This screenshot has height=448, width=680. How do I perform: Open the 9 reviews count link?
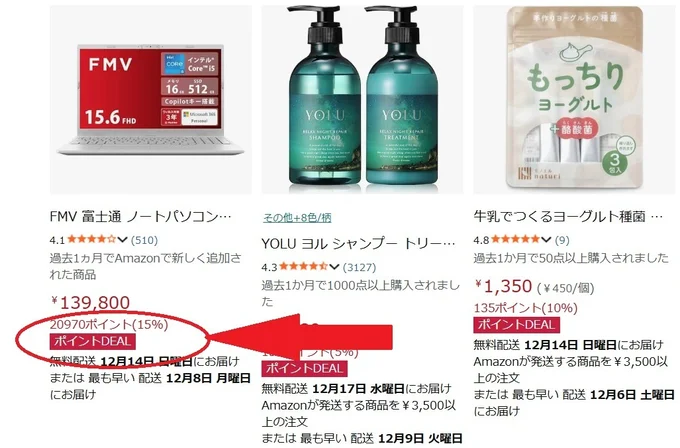(562, 240)
